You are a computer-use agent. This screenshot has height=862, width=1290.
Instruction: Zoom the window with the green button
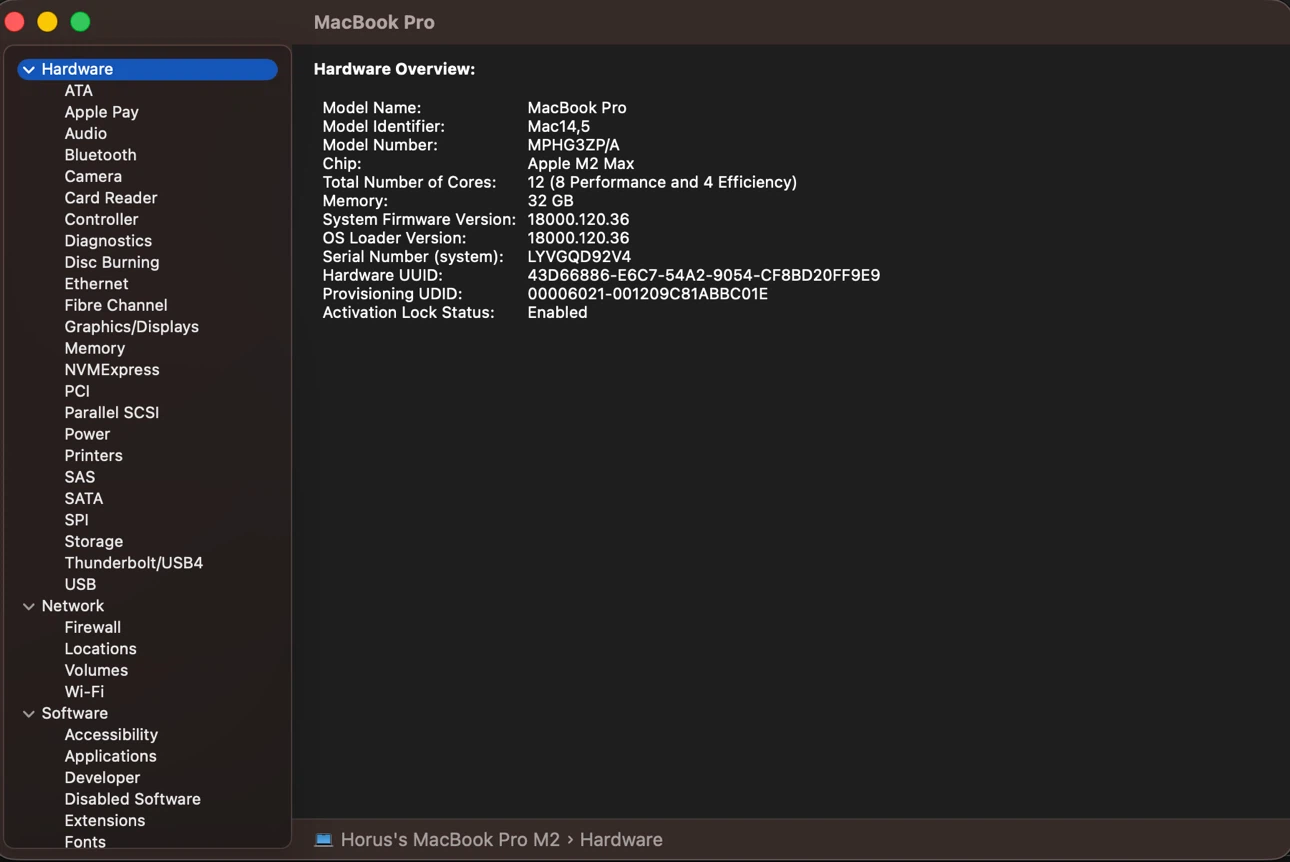tap(80, 21)
